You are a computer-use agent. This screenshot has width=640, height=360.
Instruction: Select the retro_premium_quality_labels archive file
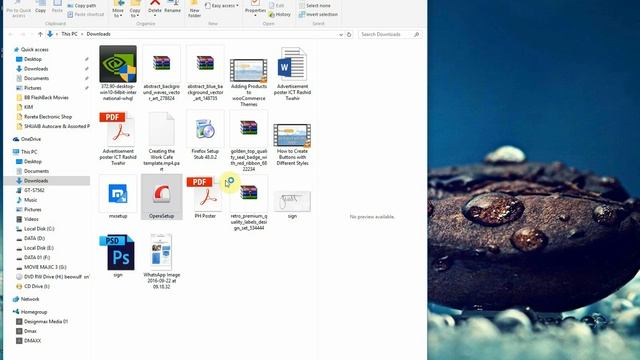pos(249,203)
